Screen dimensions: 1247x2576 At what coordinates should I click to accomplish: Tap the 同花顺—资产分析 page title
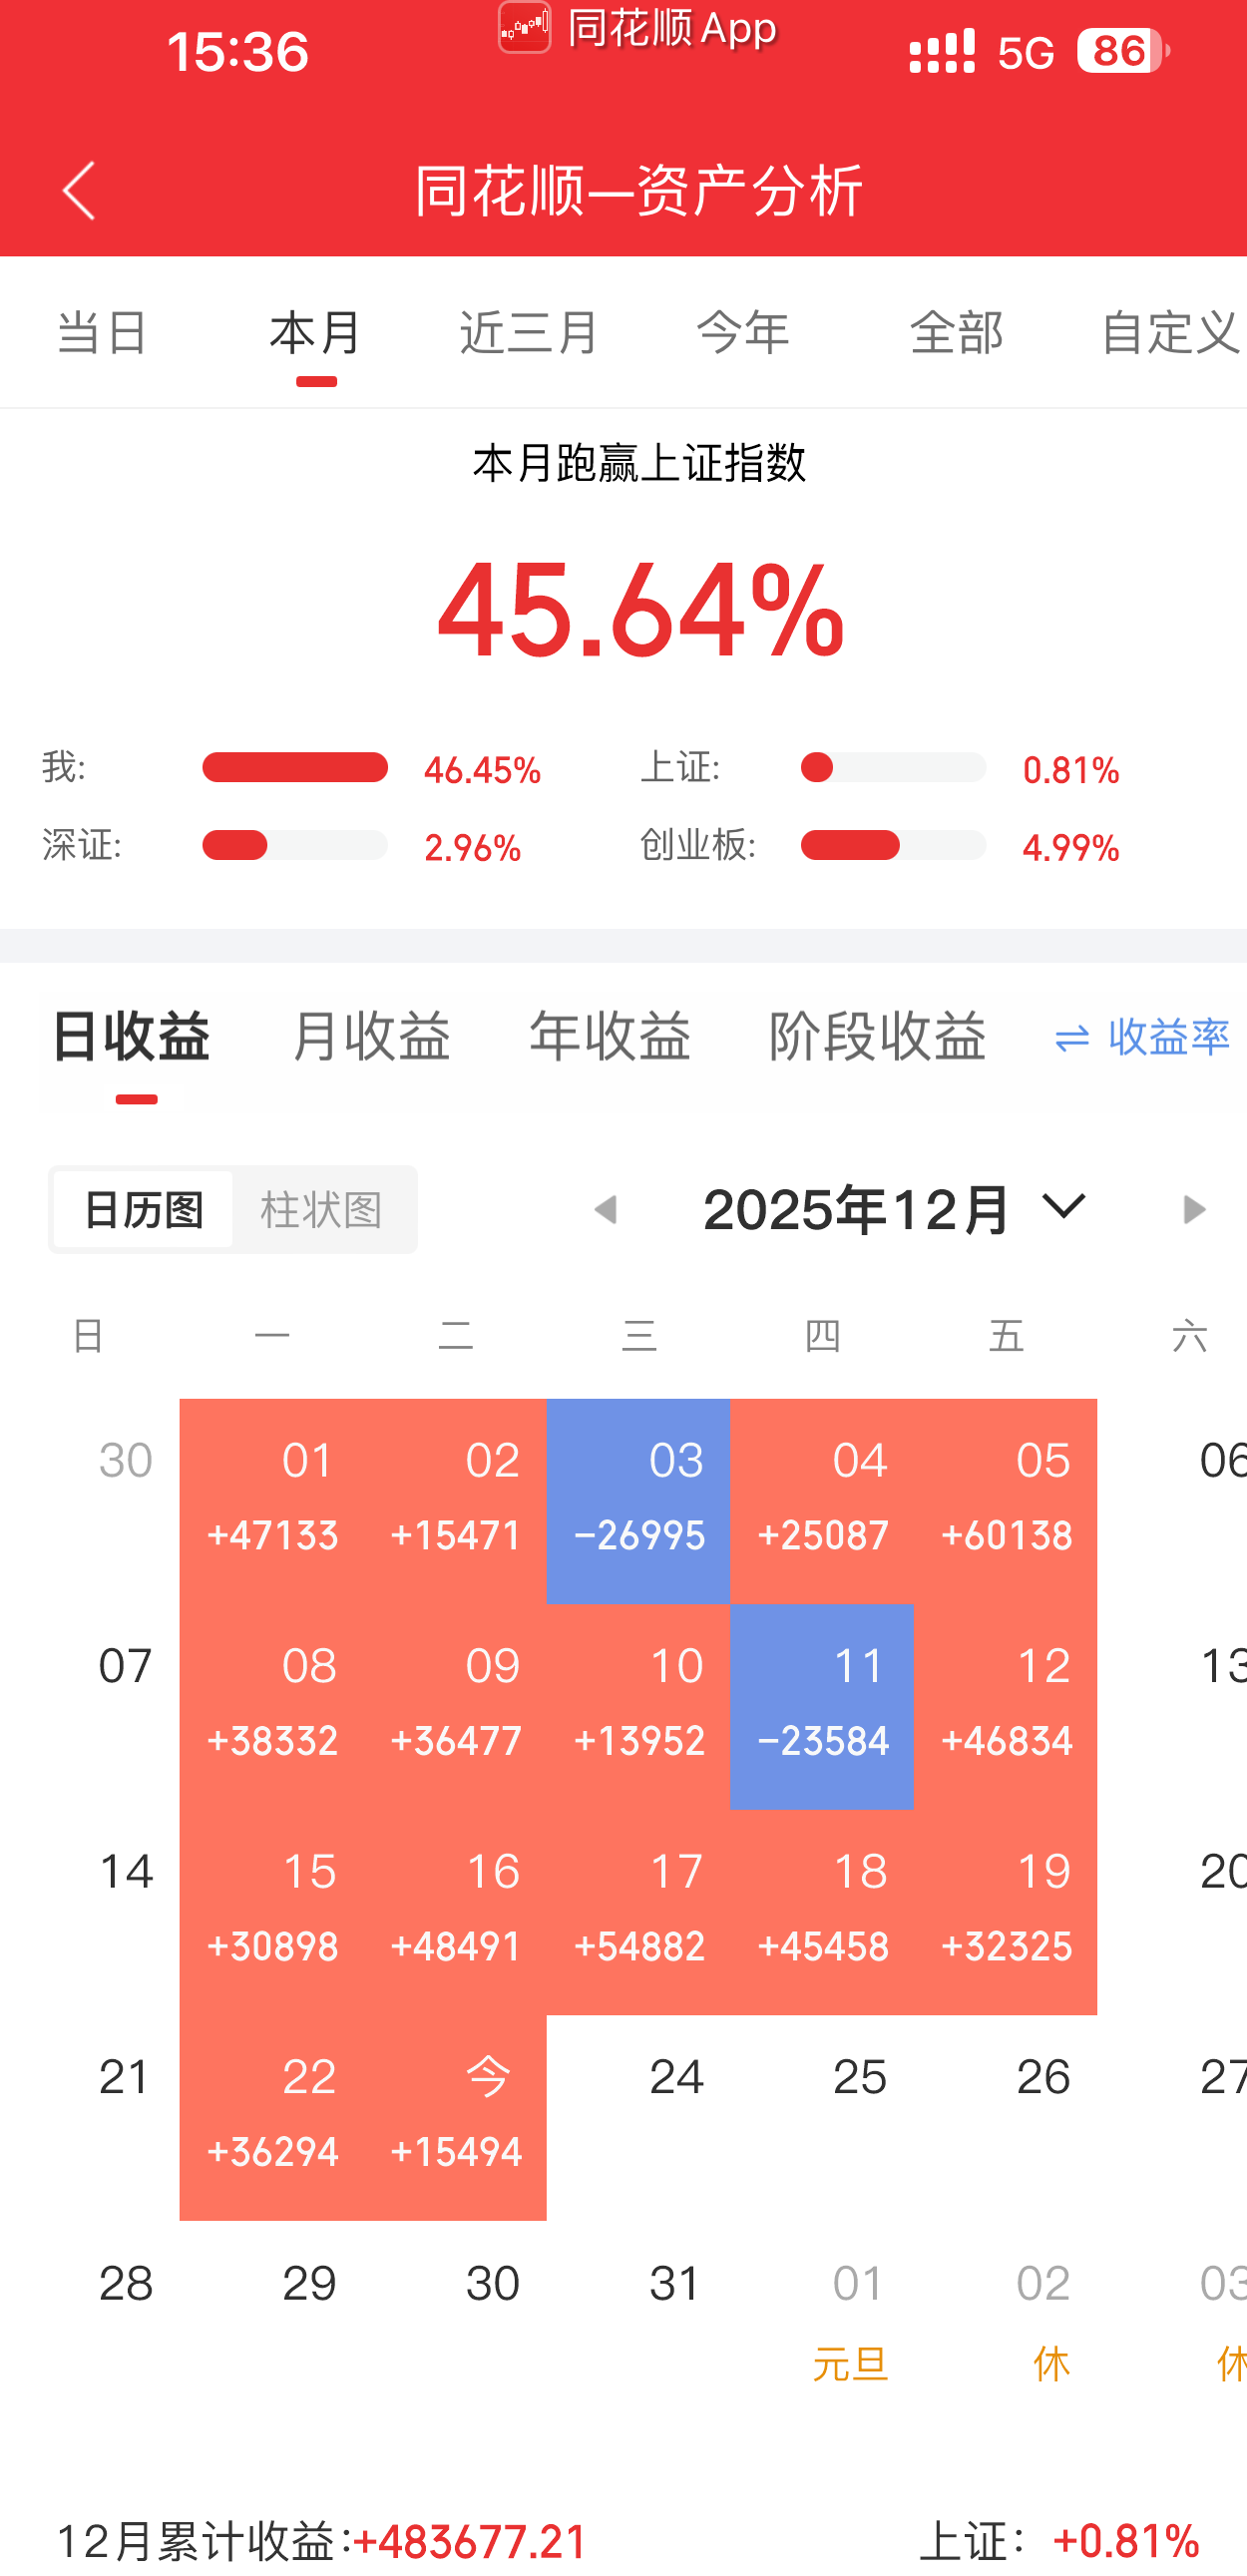639,191
